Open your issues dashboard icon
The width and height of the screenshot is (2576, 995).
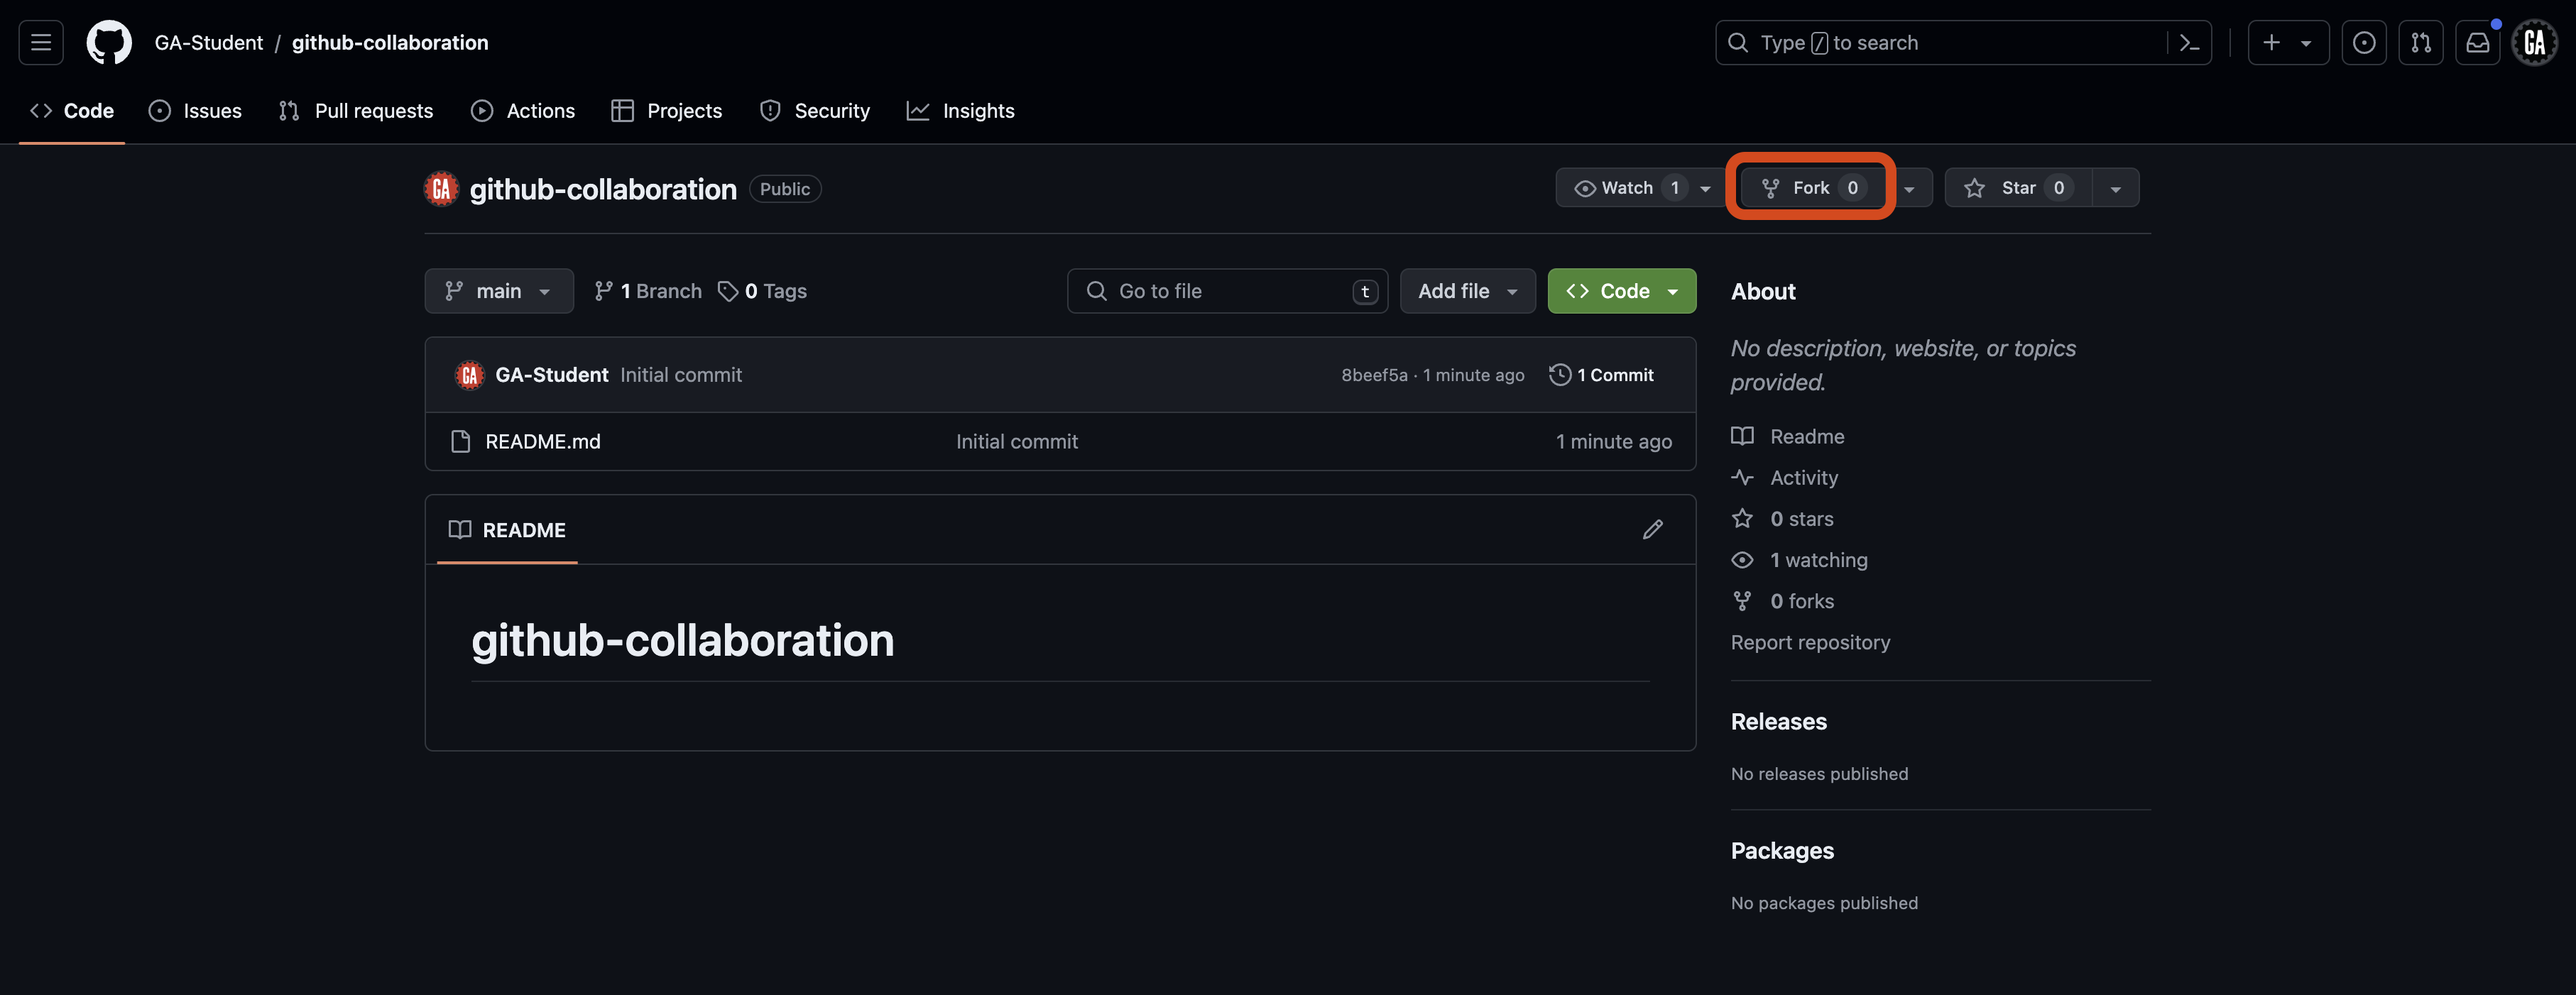2364,42
